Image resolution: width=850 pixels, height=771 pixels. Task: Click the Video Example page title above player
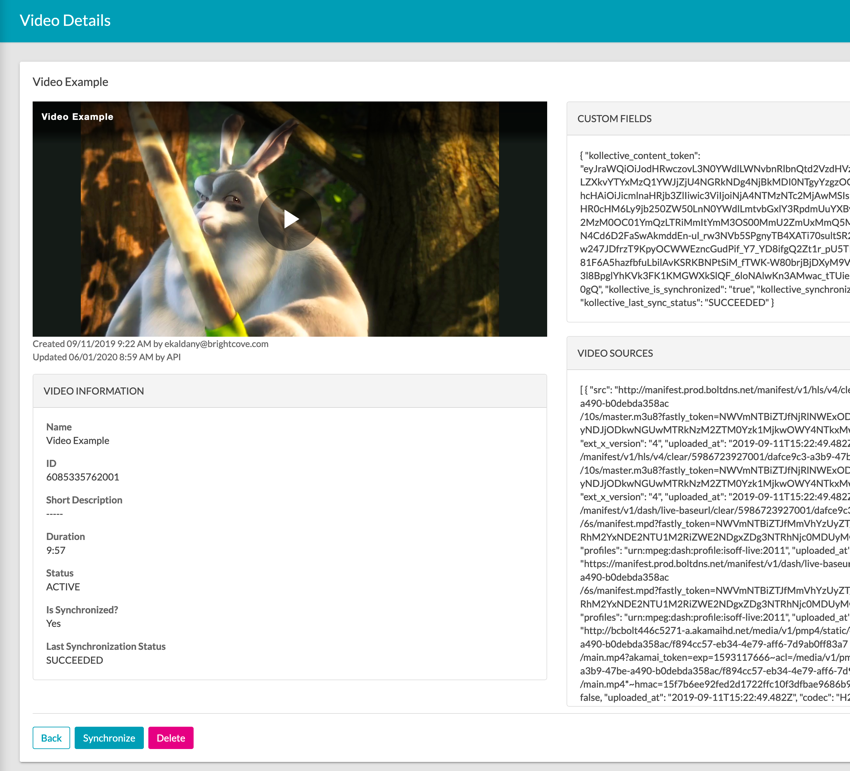click(70, 82)
